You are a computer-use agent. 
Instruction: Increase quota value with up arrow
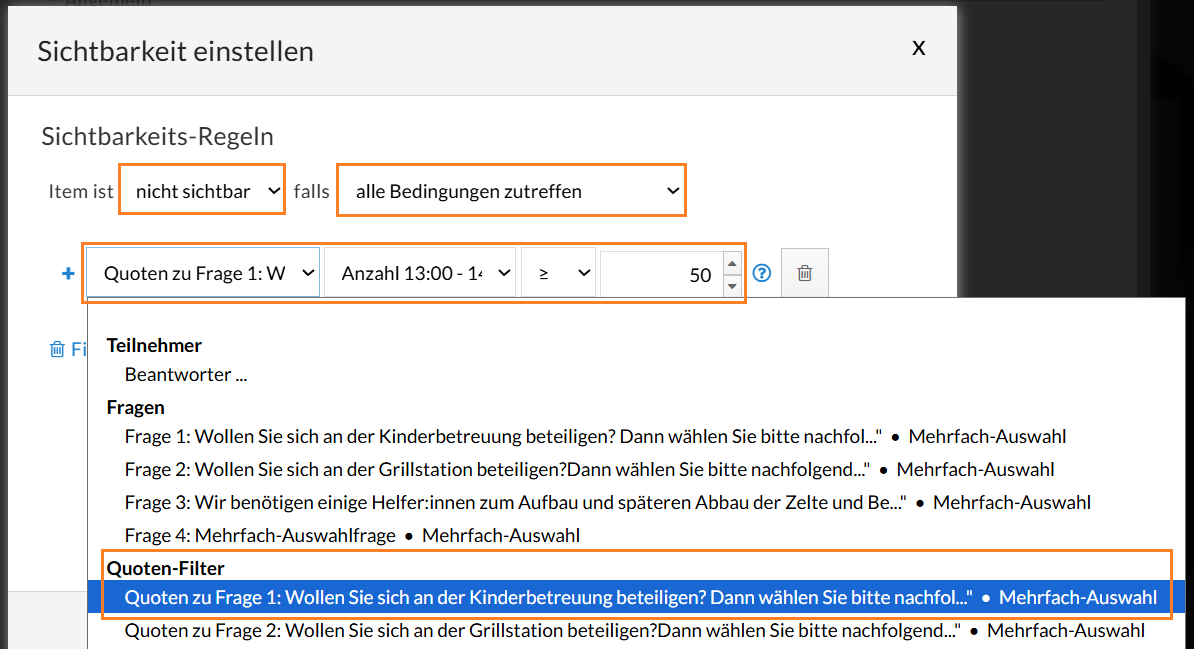tap(732, 265)
